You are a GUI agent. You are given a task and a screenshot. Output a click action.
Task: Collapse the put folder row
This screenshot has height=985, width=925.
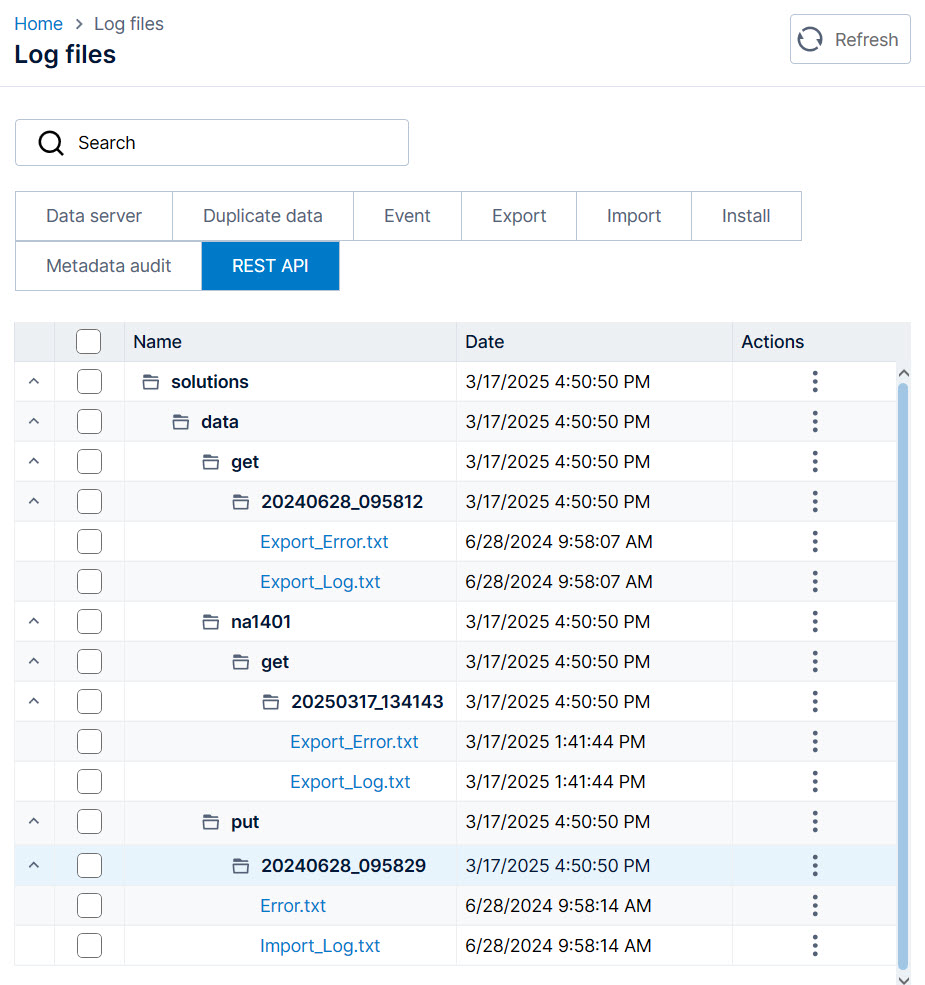click(x=33, y=821)
